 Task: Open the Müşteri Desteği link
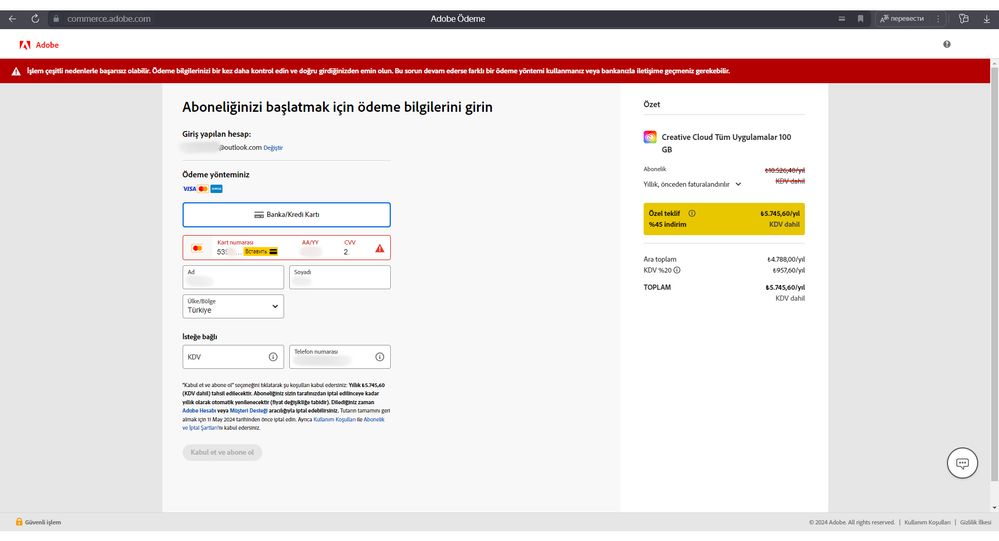(x=248, y=411)
